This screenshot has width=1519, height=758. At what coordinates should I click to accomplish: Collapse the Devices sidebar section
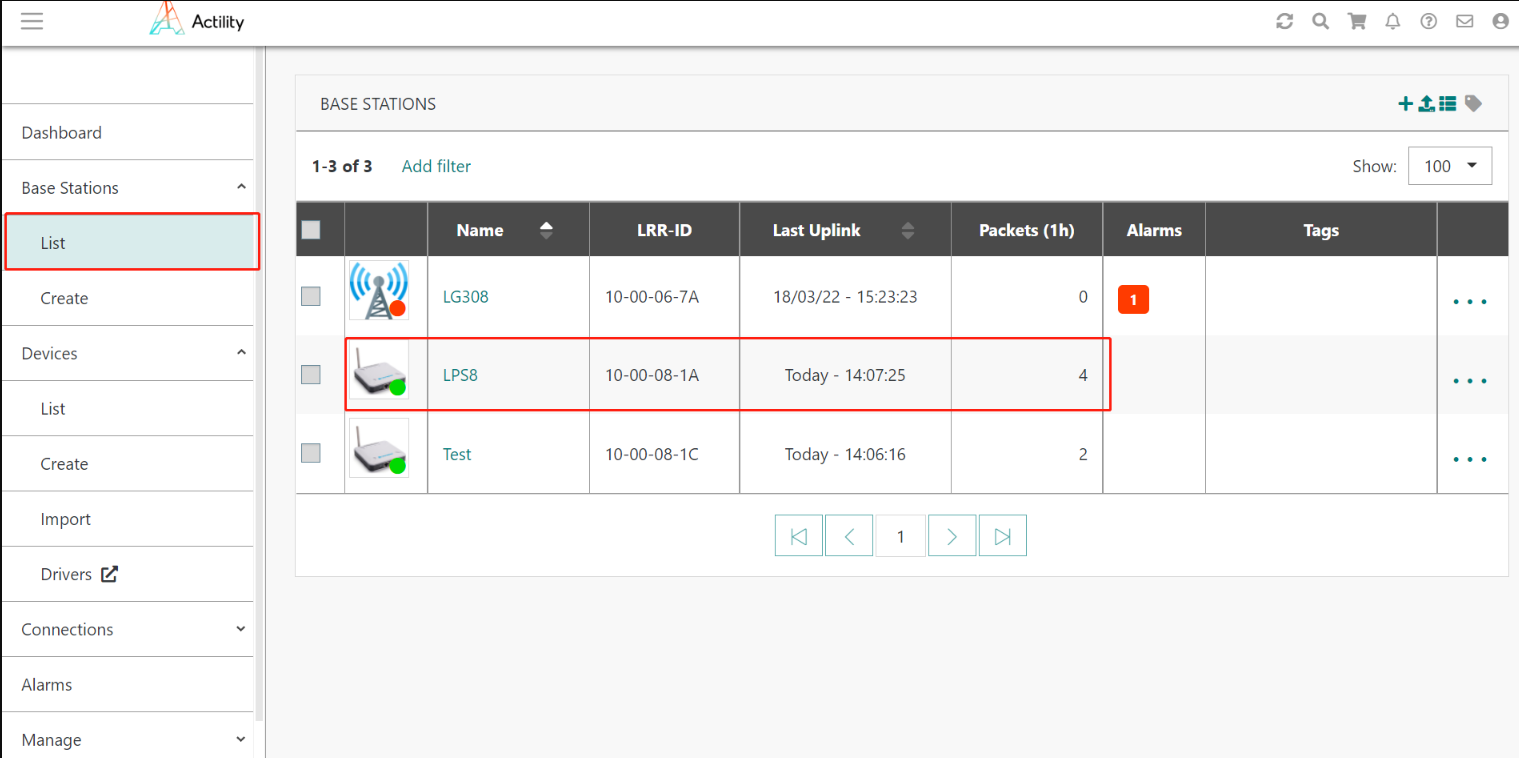[x=241, y=353]
